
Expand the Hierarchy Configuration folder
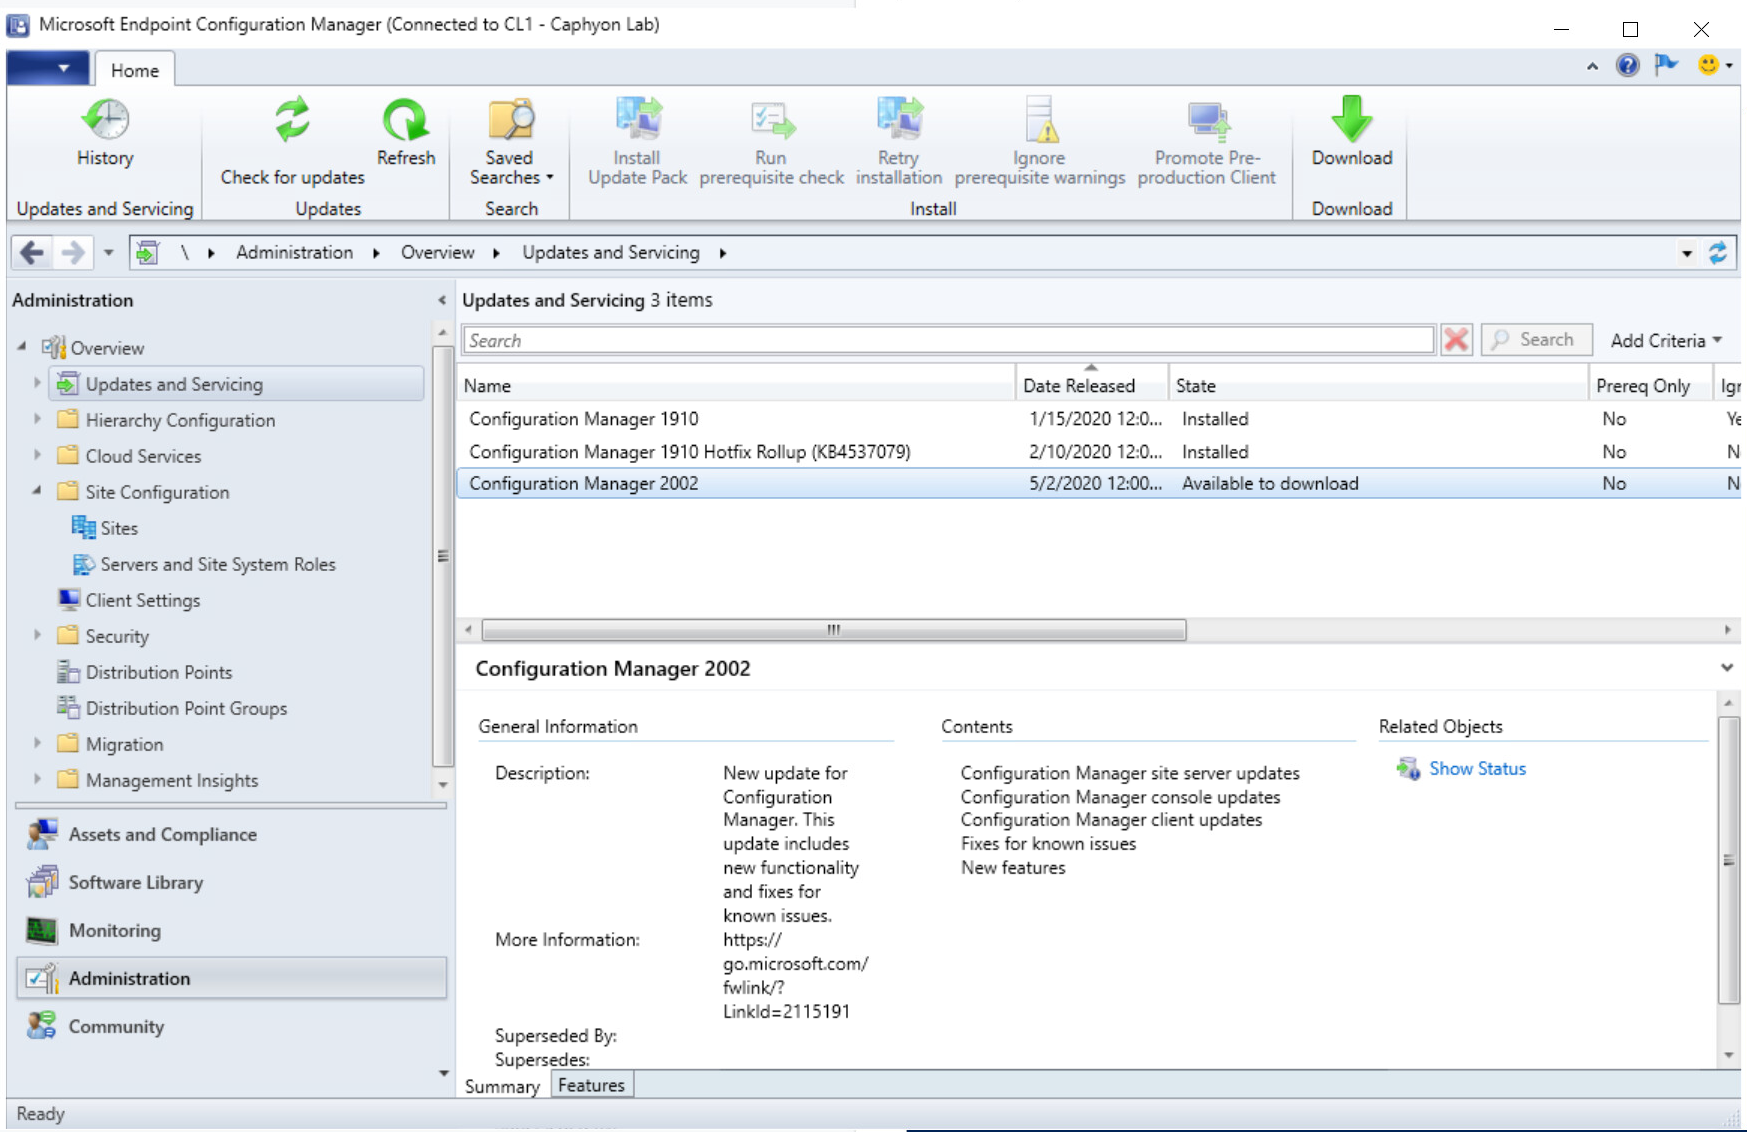37,419
